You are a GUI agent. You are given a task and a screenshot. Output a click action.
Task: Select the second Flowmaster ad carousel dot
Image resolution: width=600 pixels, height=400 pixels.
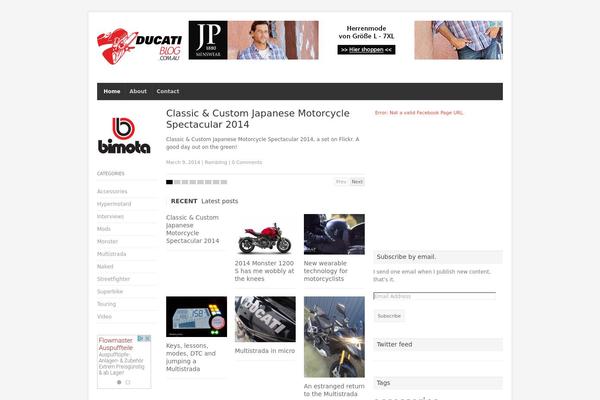pos(128,382)
